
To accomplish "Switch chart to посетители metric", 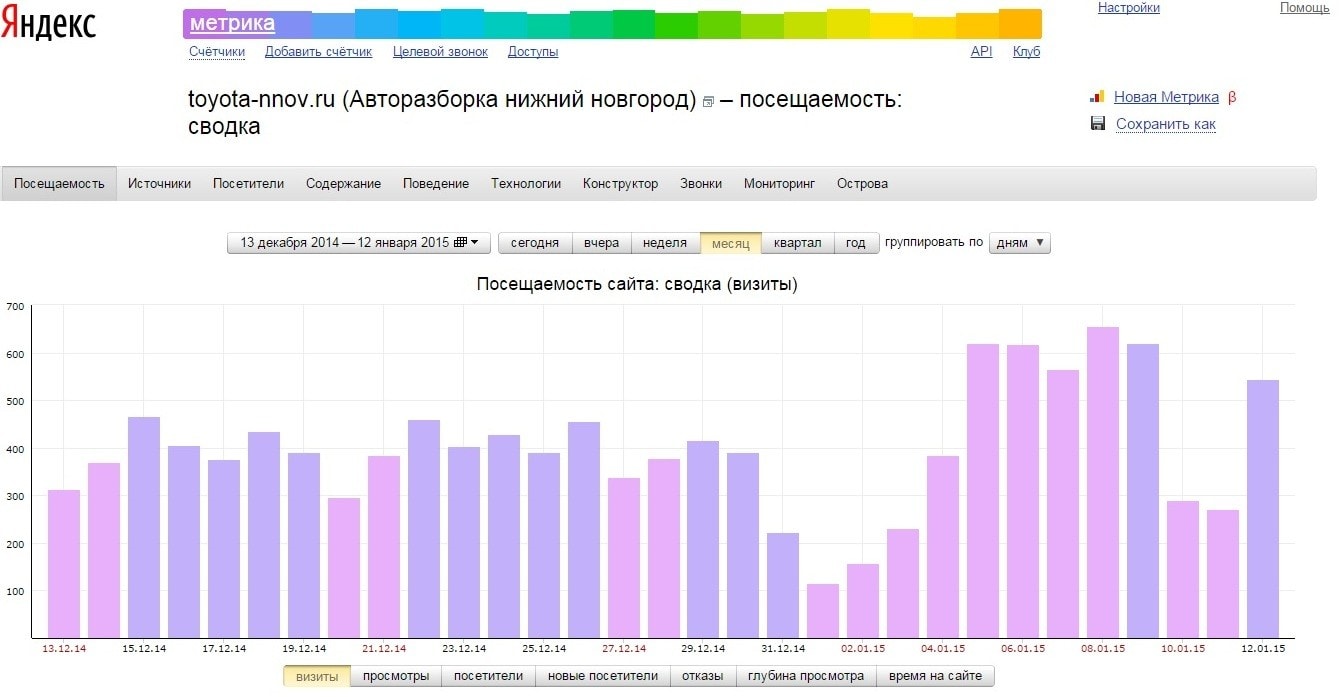I will (488, 676).
